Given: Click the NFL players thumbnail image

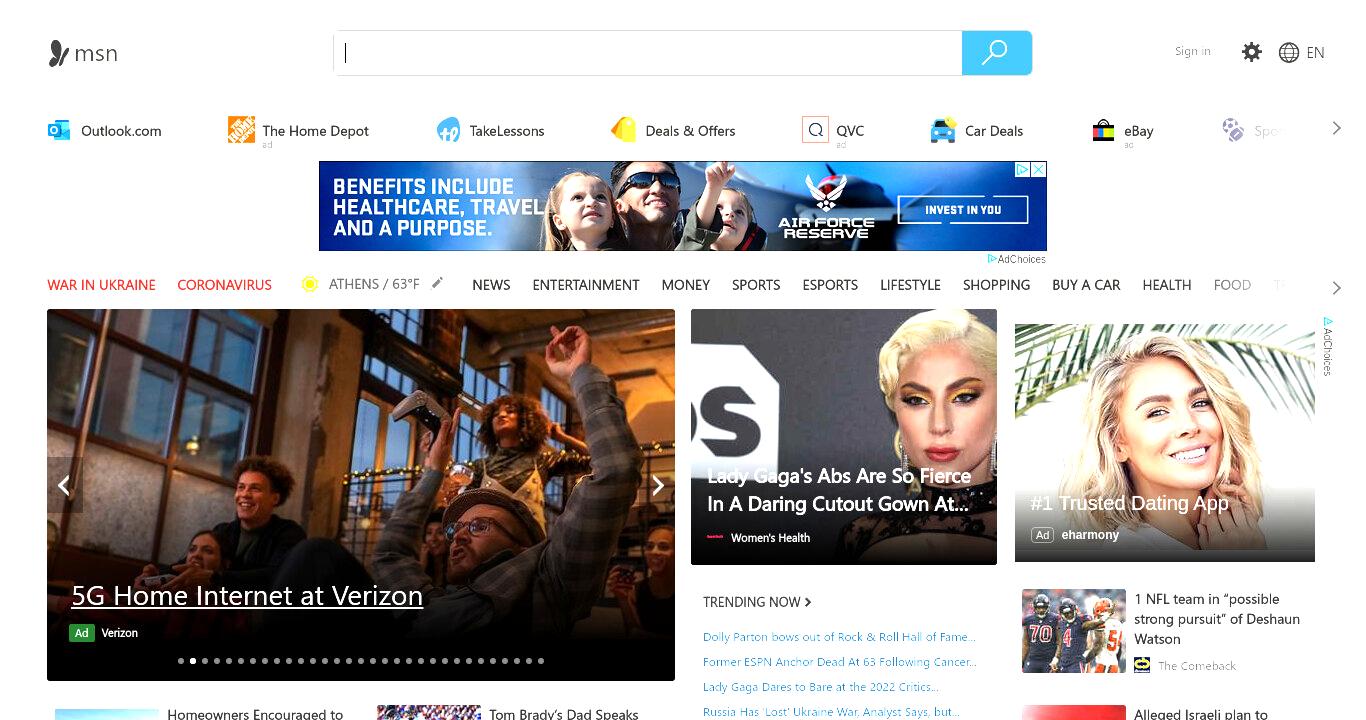Looking at the screenshot, I should pos(1074,631).
